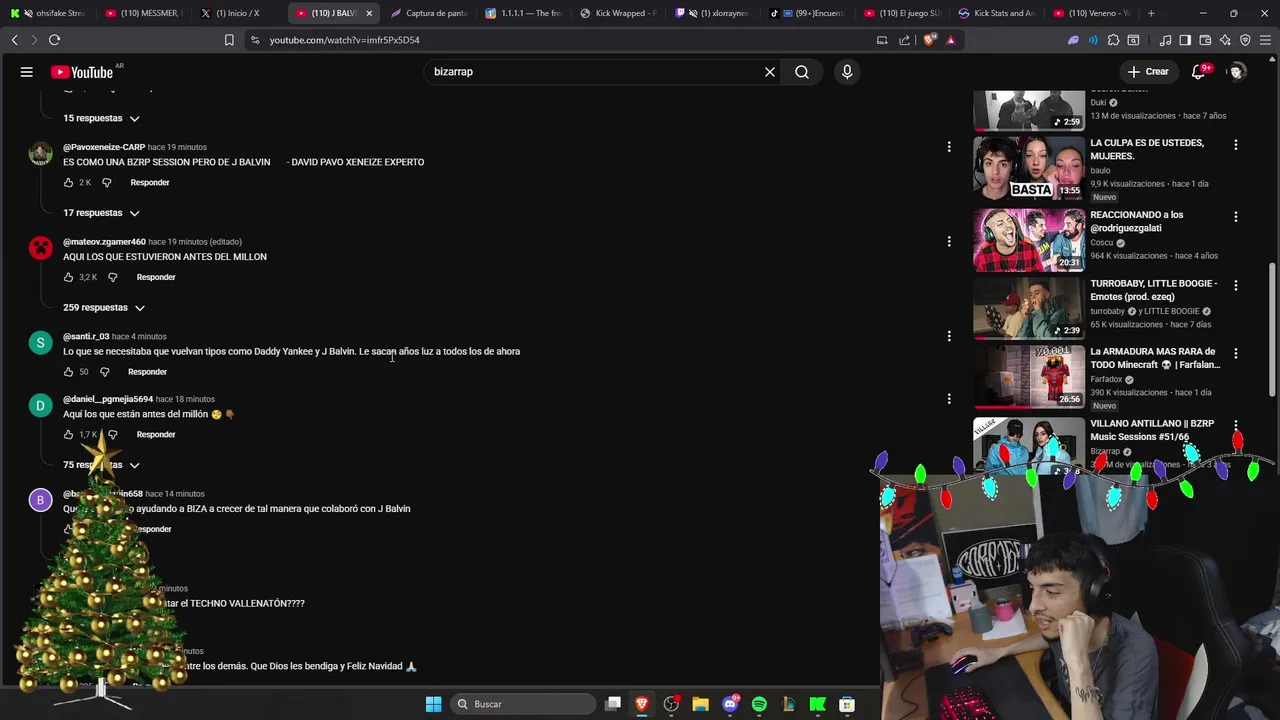
Task: Click the Crear button
Action: coord(1147,72)
